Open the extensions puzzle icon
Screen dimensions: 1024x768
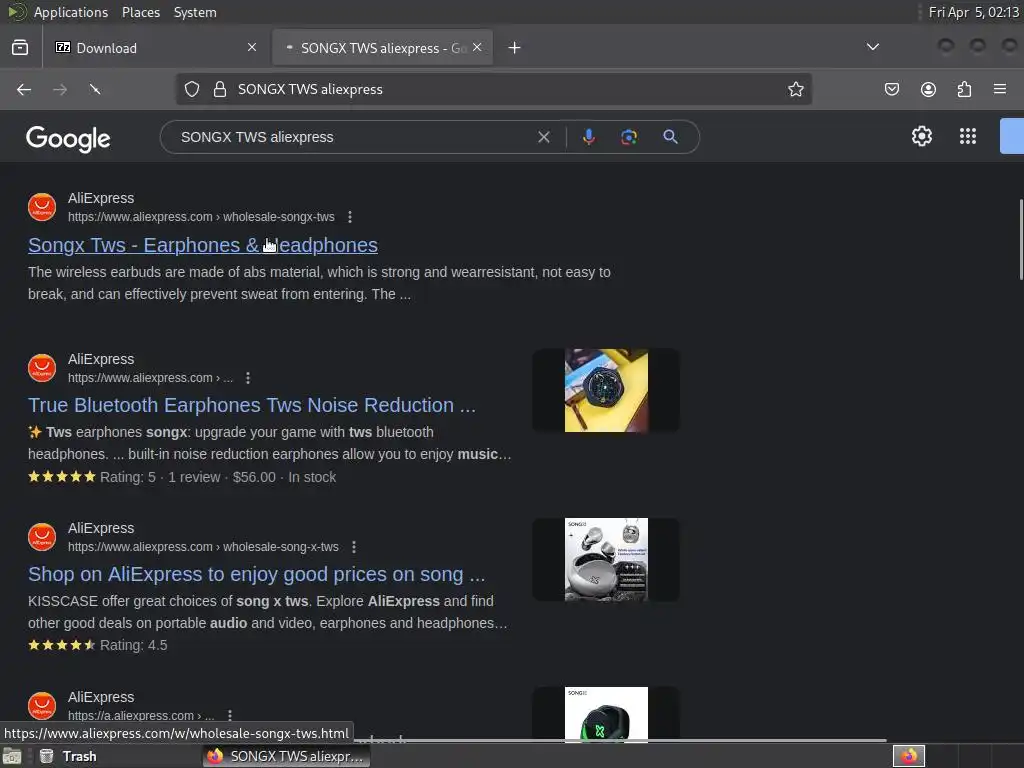click(x=964, y=89)
